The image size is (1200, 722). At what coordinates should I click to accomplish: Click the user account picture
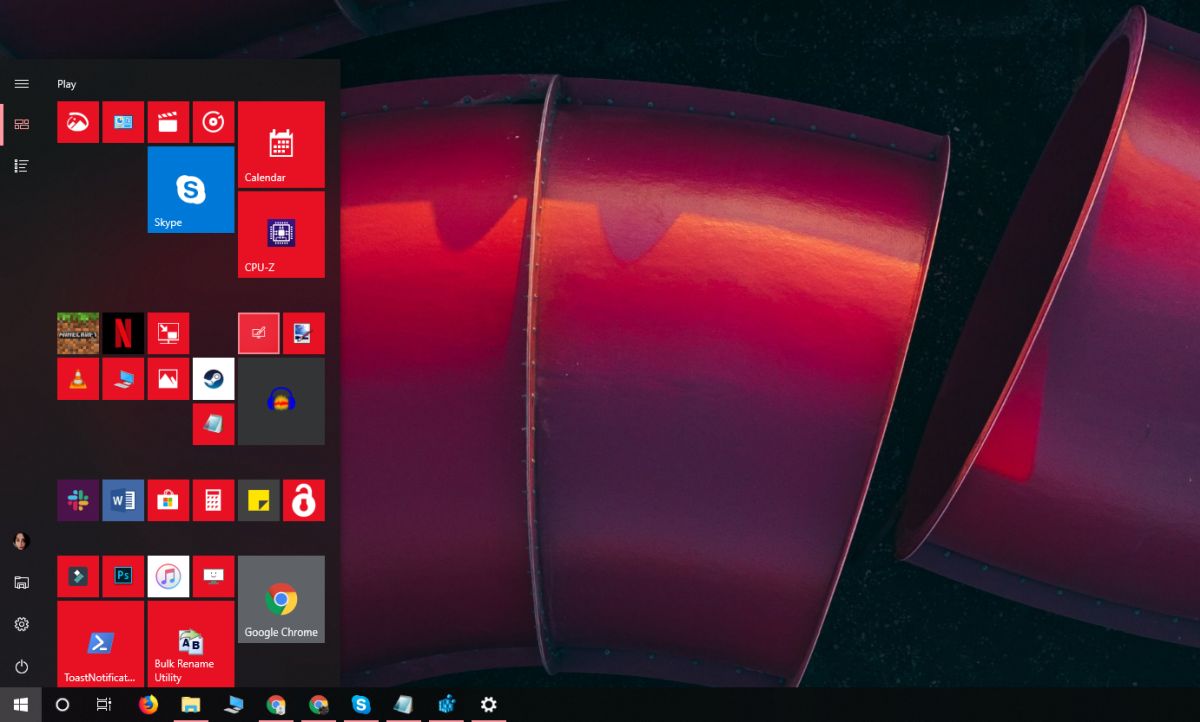pos(21,540)
